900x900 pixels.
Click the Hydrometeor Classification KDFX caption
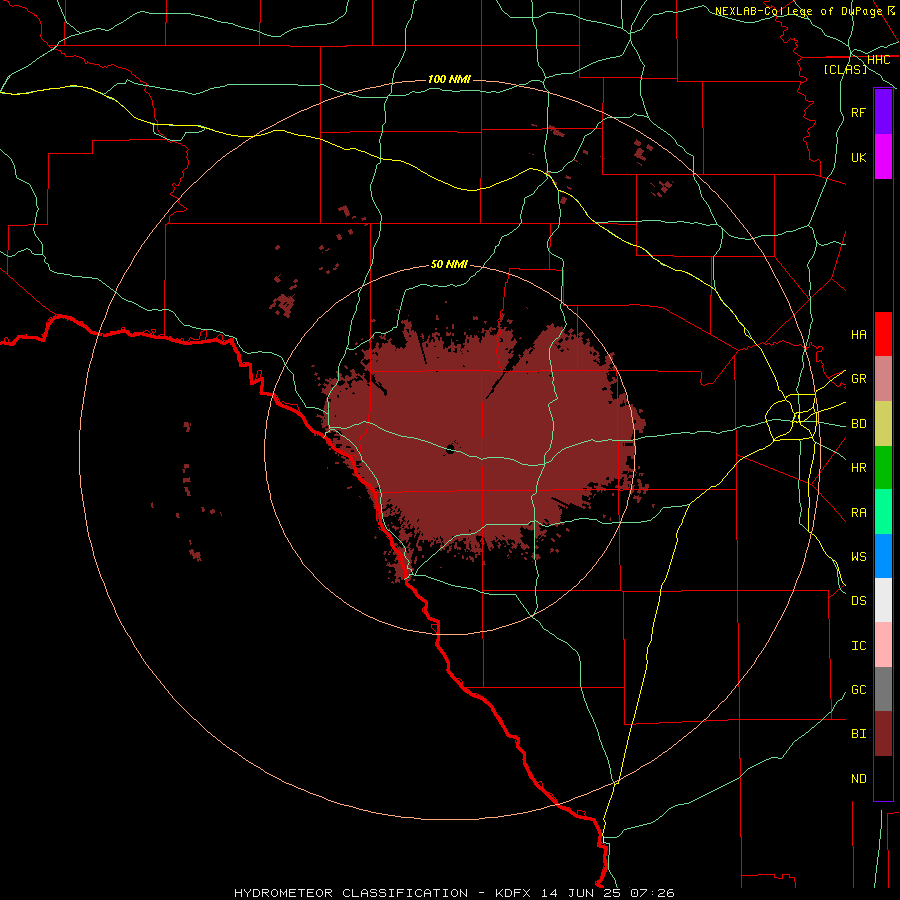coord(454,893)
